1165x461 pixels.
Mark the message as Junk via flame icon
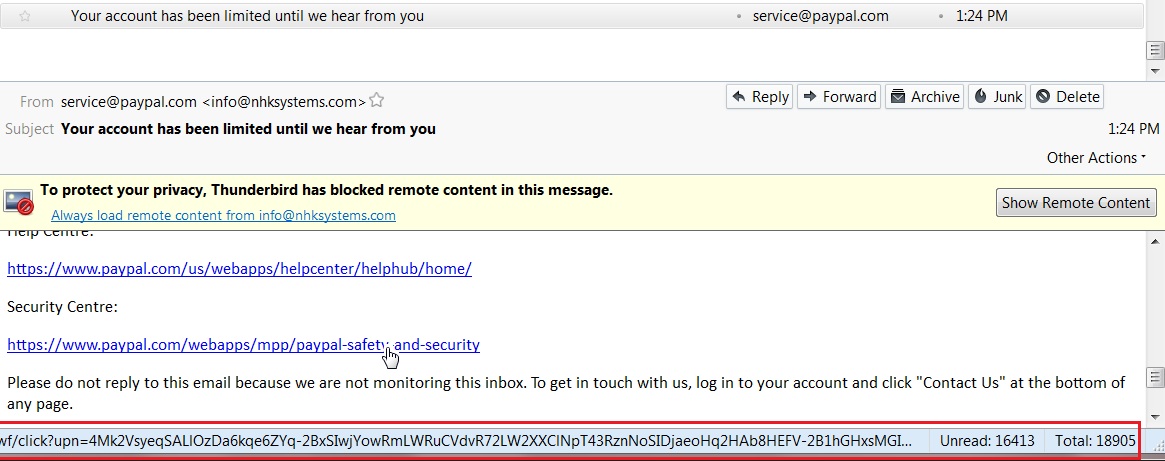tap(981, 97)
